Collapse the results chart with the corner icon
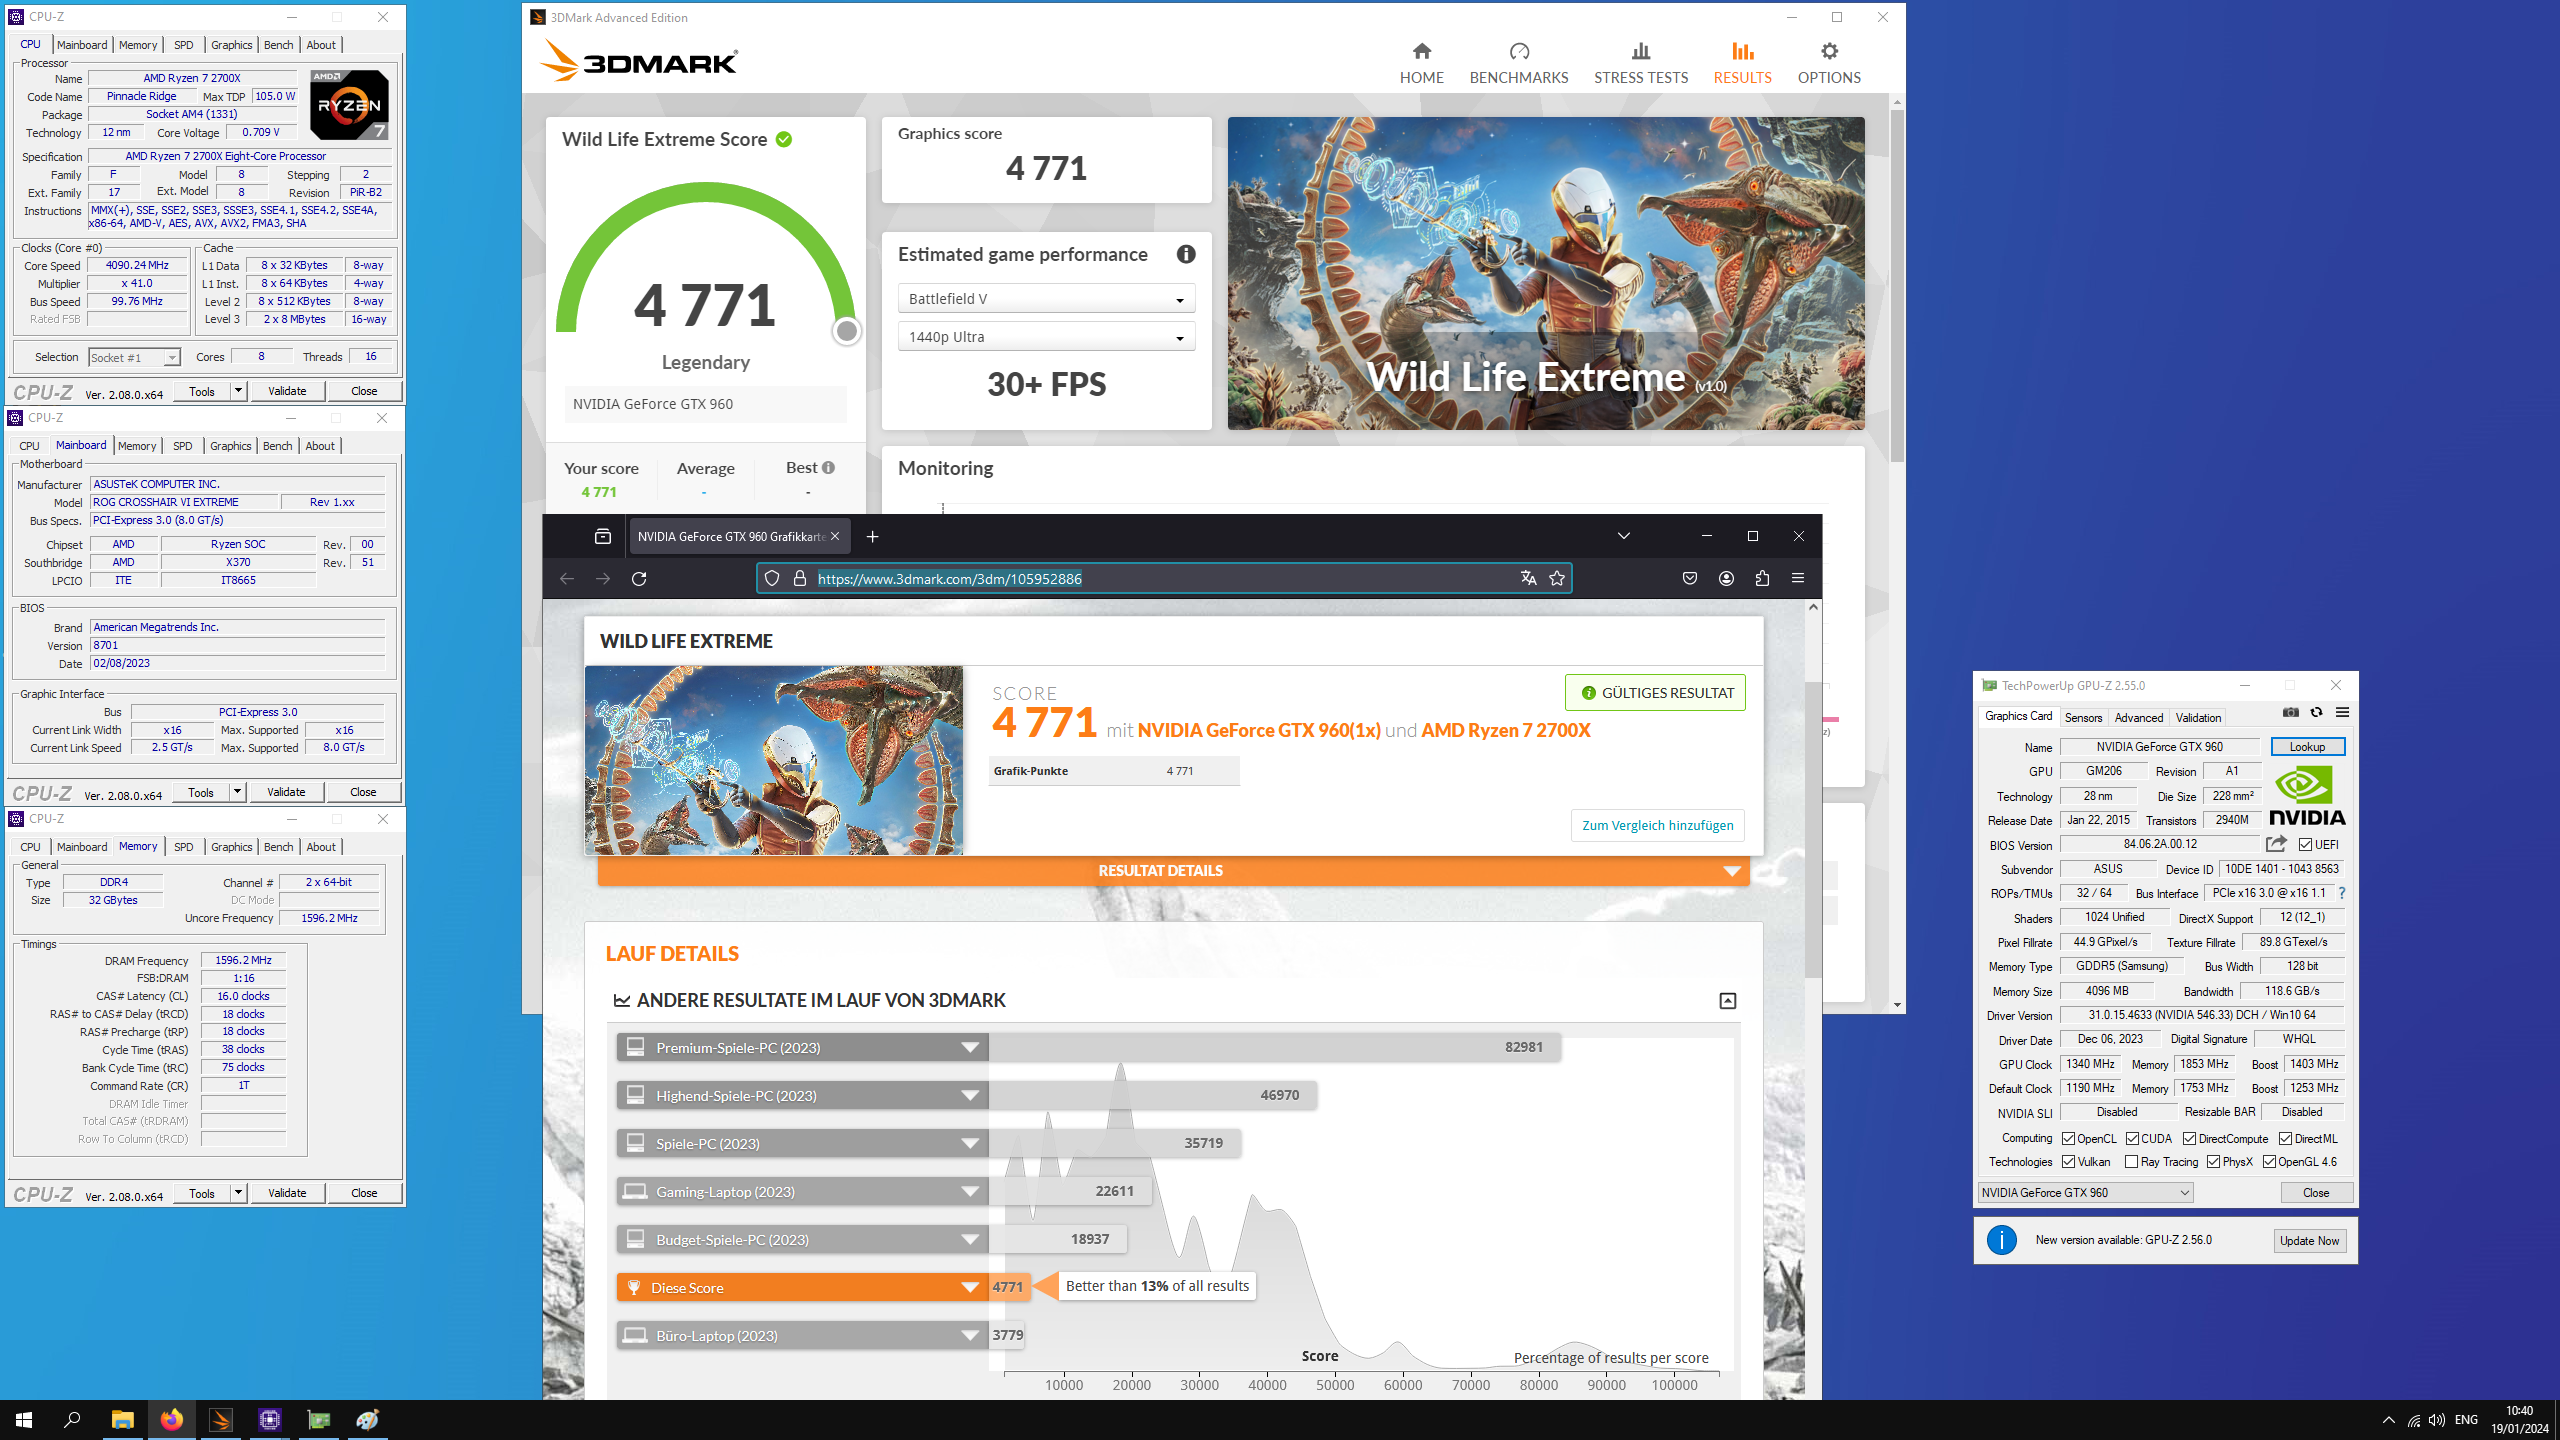 [1727, 1001]
